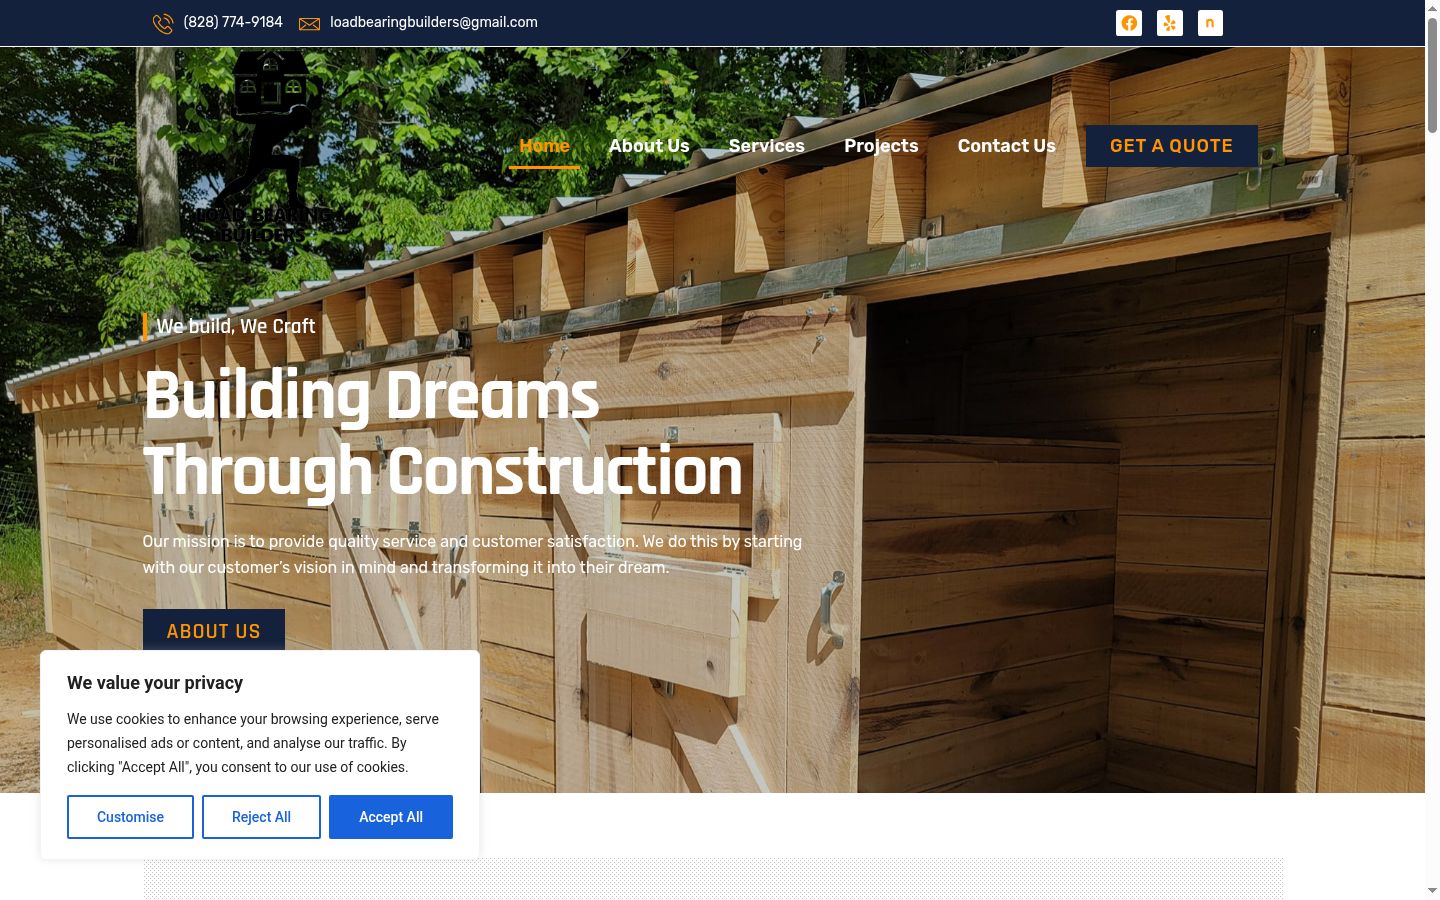Screen dimensions: 1440x900
Task: Click the phone handset icon
Action: click(x=163, y=23)
